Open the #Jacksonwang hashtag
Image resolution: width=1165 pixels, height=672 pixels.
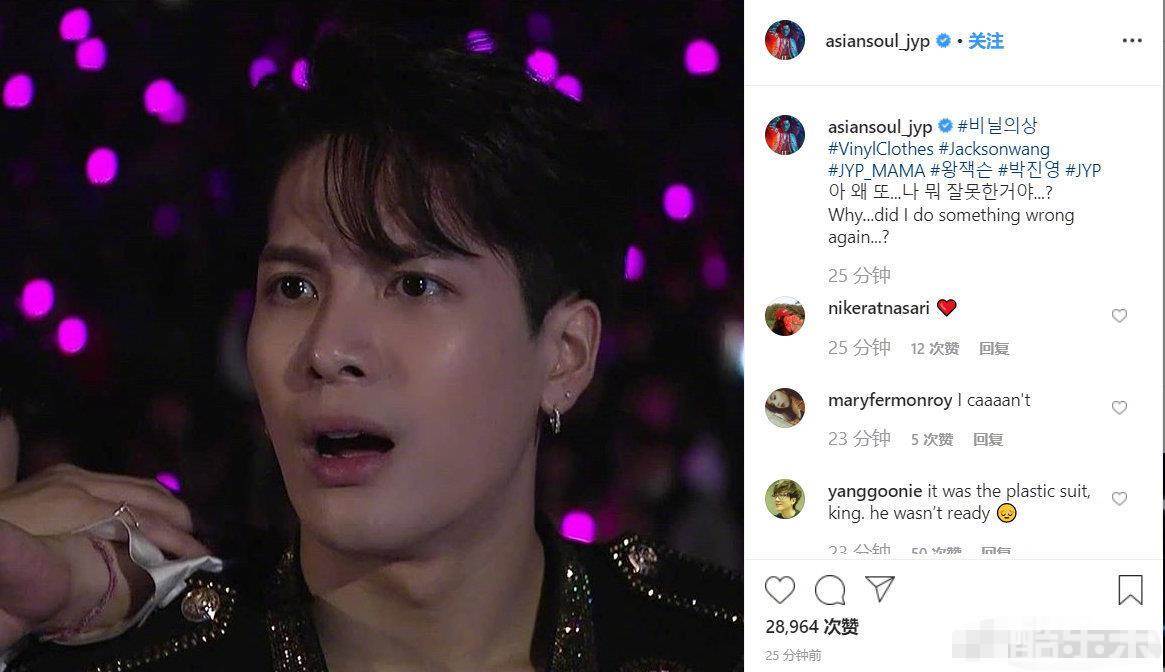[x=994, y=149]
